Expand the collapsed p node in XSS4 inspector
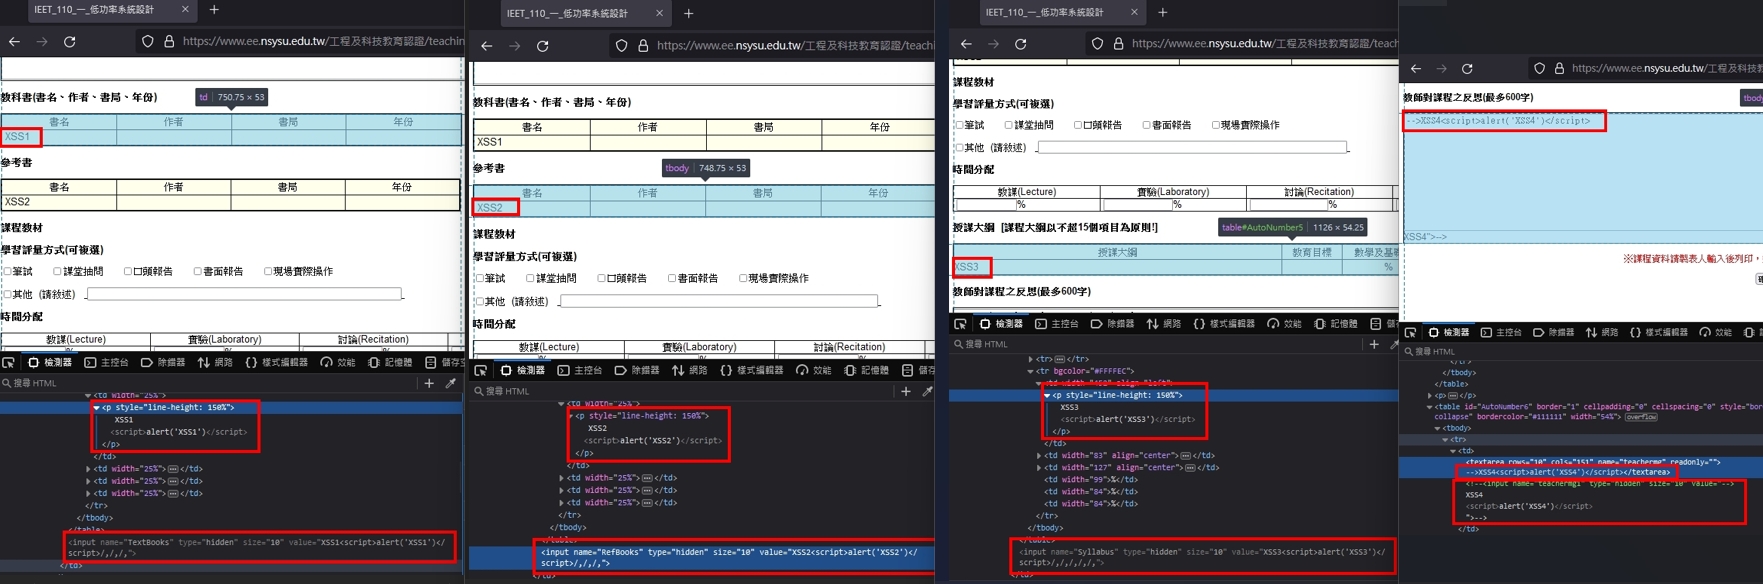The image size is (1763, 584). 1429,395
